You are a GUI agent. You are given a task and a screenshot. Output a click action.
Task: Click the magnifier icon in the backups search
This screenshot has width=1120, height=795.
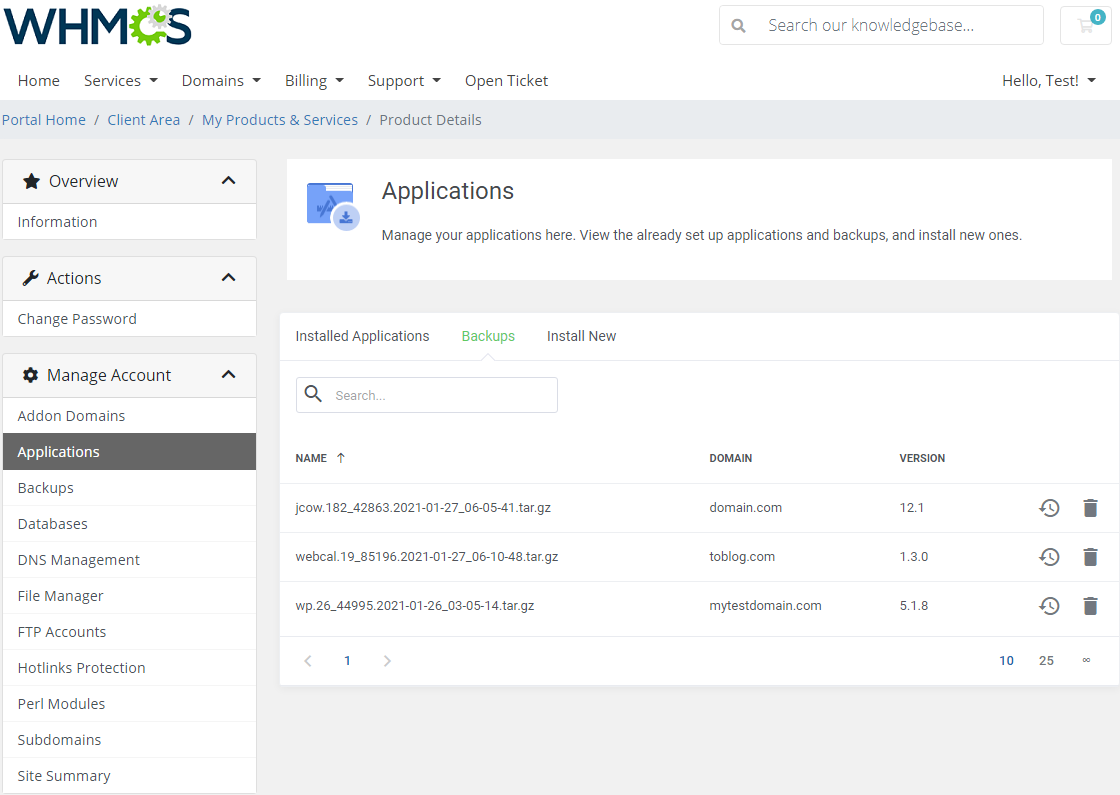(313, 394)
